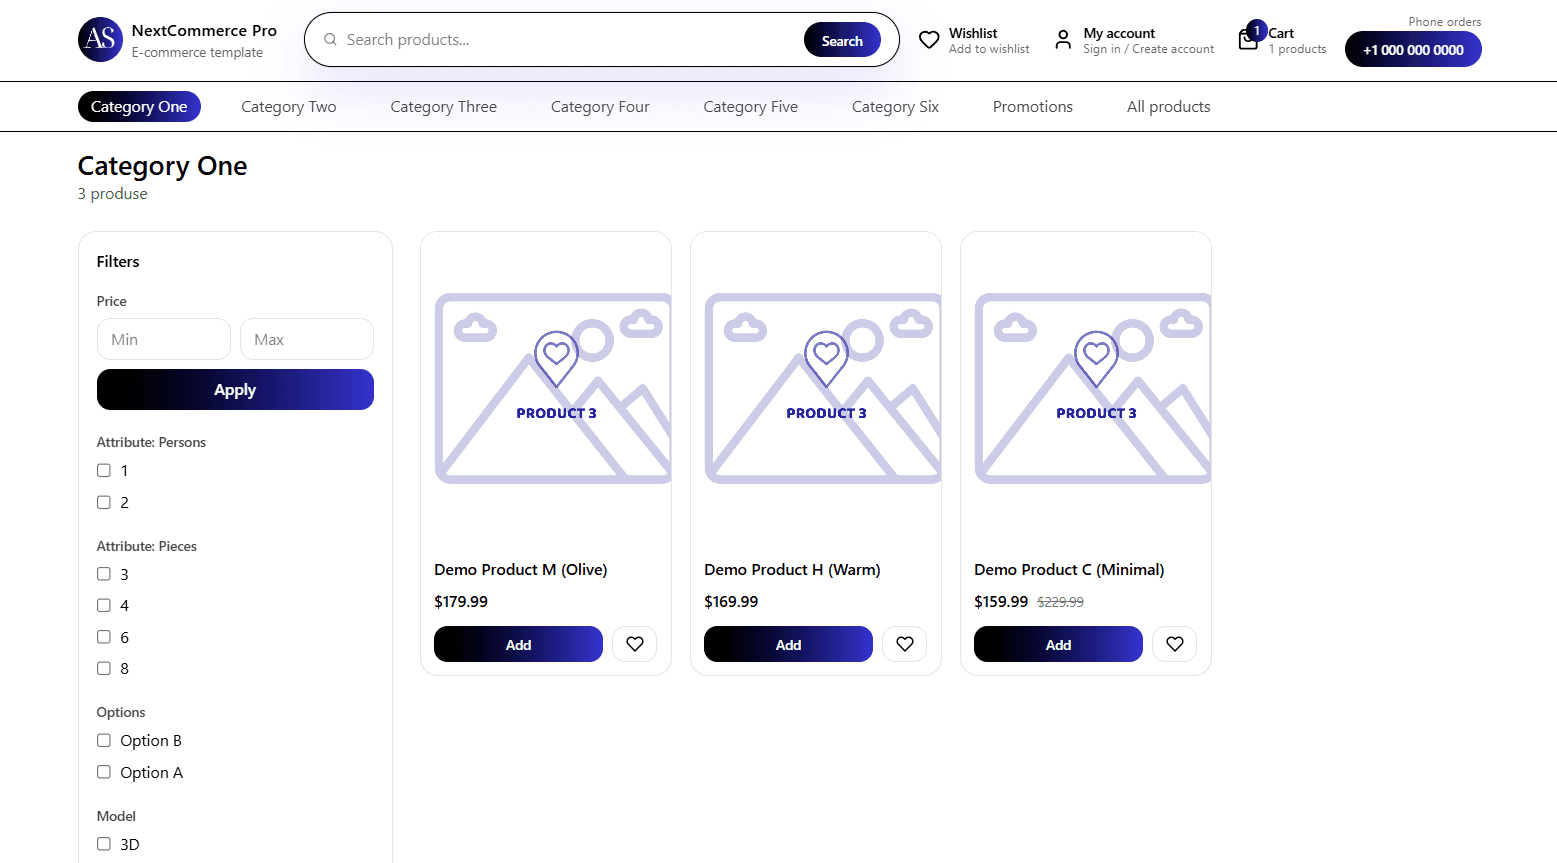The height and width of the screenshot is (863, 1557).
Task: Switch to the Category Three section
Action: [443, 106]
